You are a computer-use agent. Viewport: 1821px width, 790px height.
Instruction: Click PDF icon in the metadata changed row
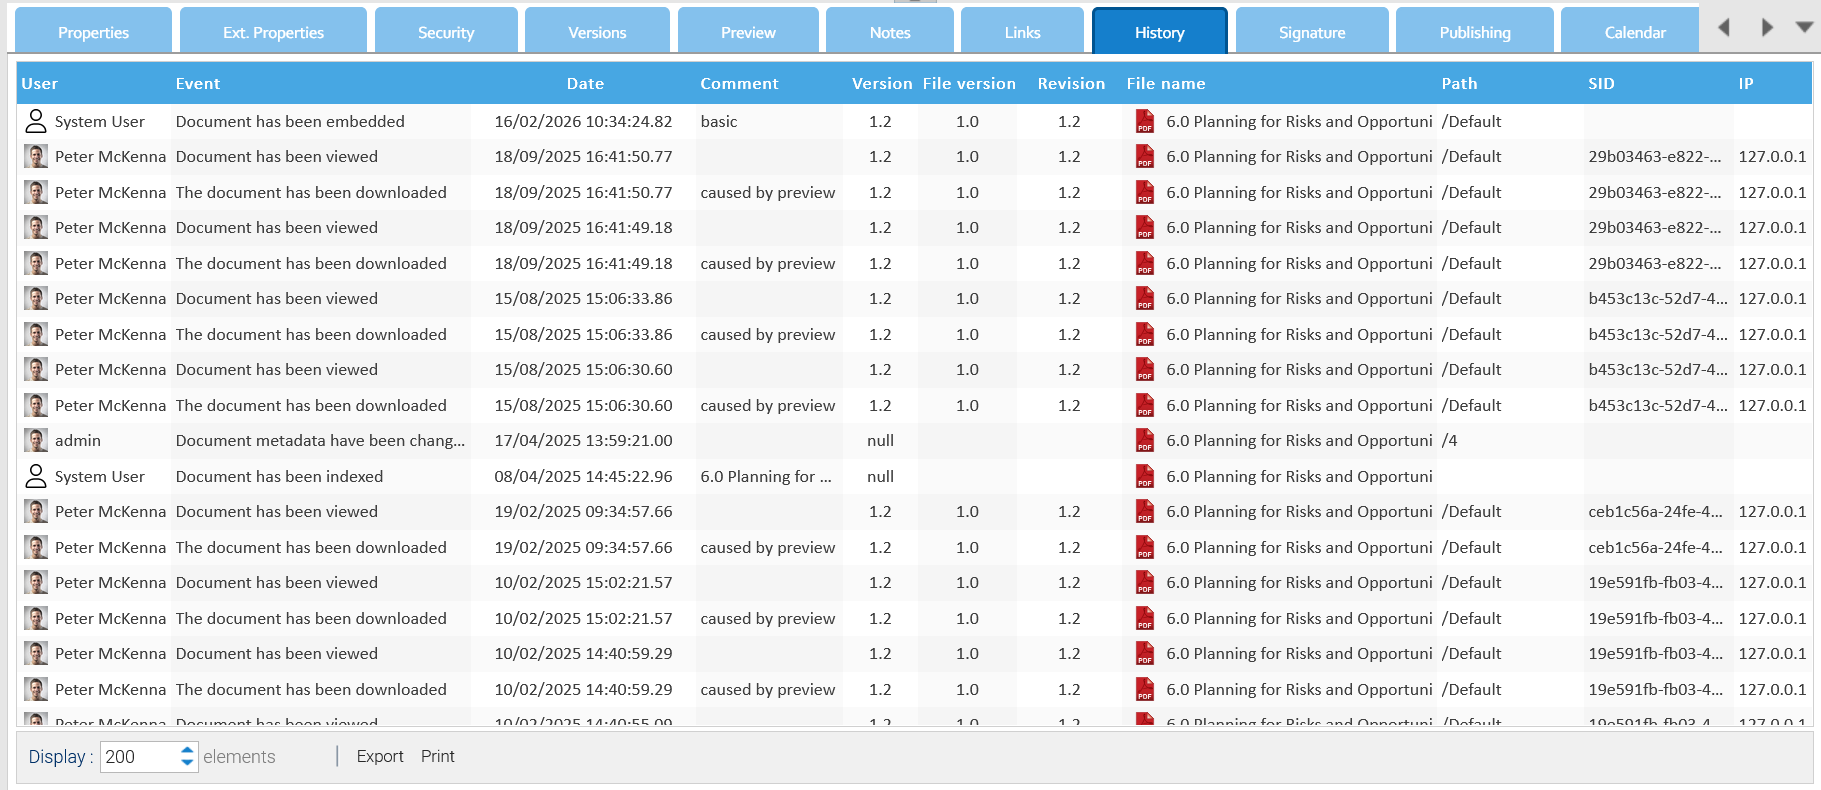1145,440
